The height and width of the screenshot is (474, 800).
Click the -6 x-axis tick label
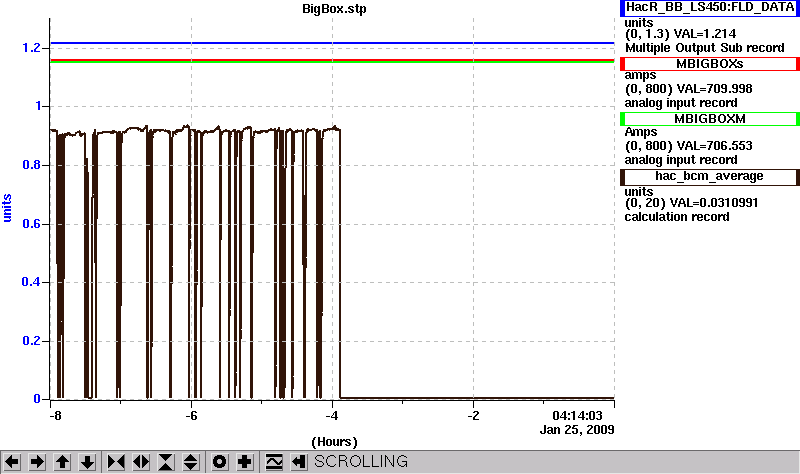tap(191, 416)
